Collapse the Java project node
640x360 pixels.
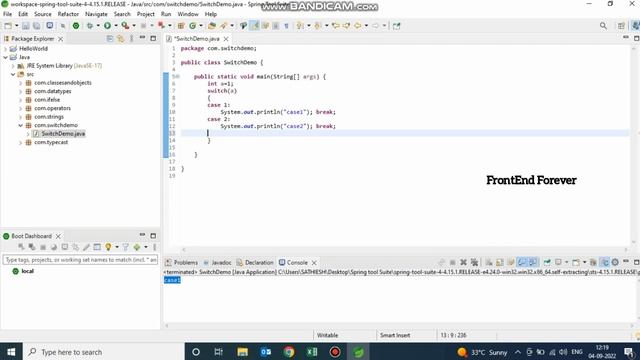pyautogui.click(x=5, y=57)
